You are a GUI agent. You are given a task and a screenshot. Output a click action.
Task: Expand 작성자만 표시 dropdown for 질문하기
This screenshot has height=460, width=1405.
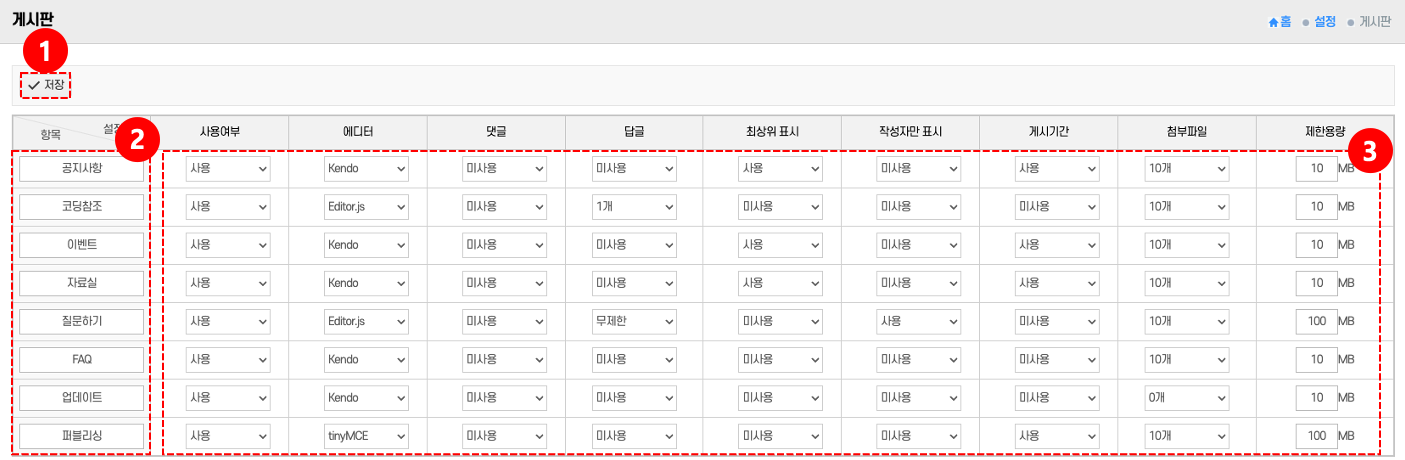coord(918,321)
